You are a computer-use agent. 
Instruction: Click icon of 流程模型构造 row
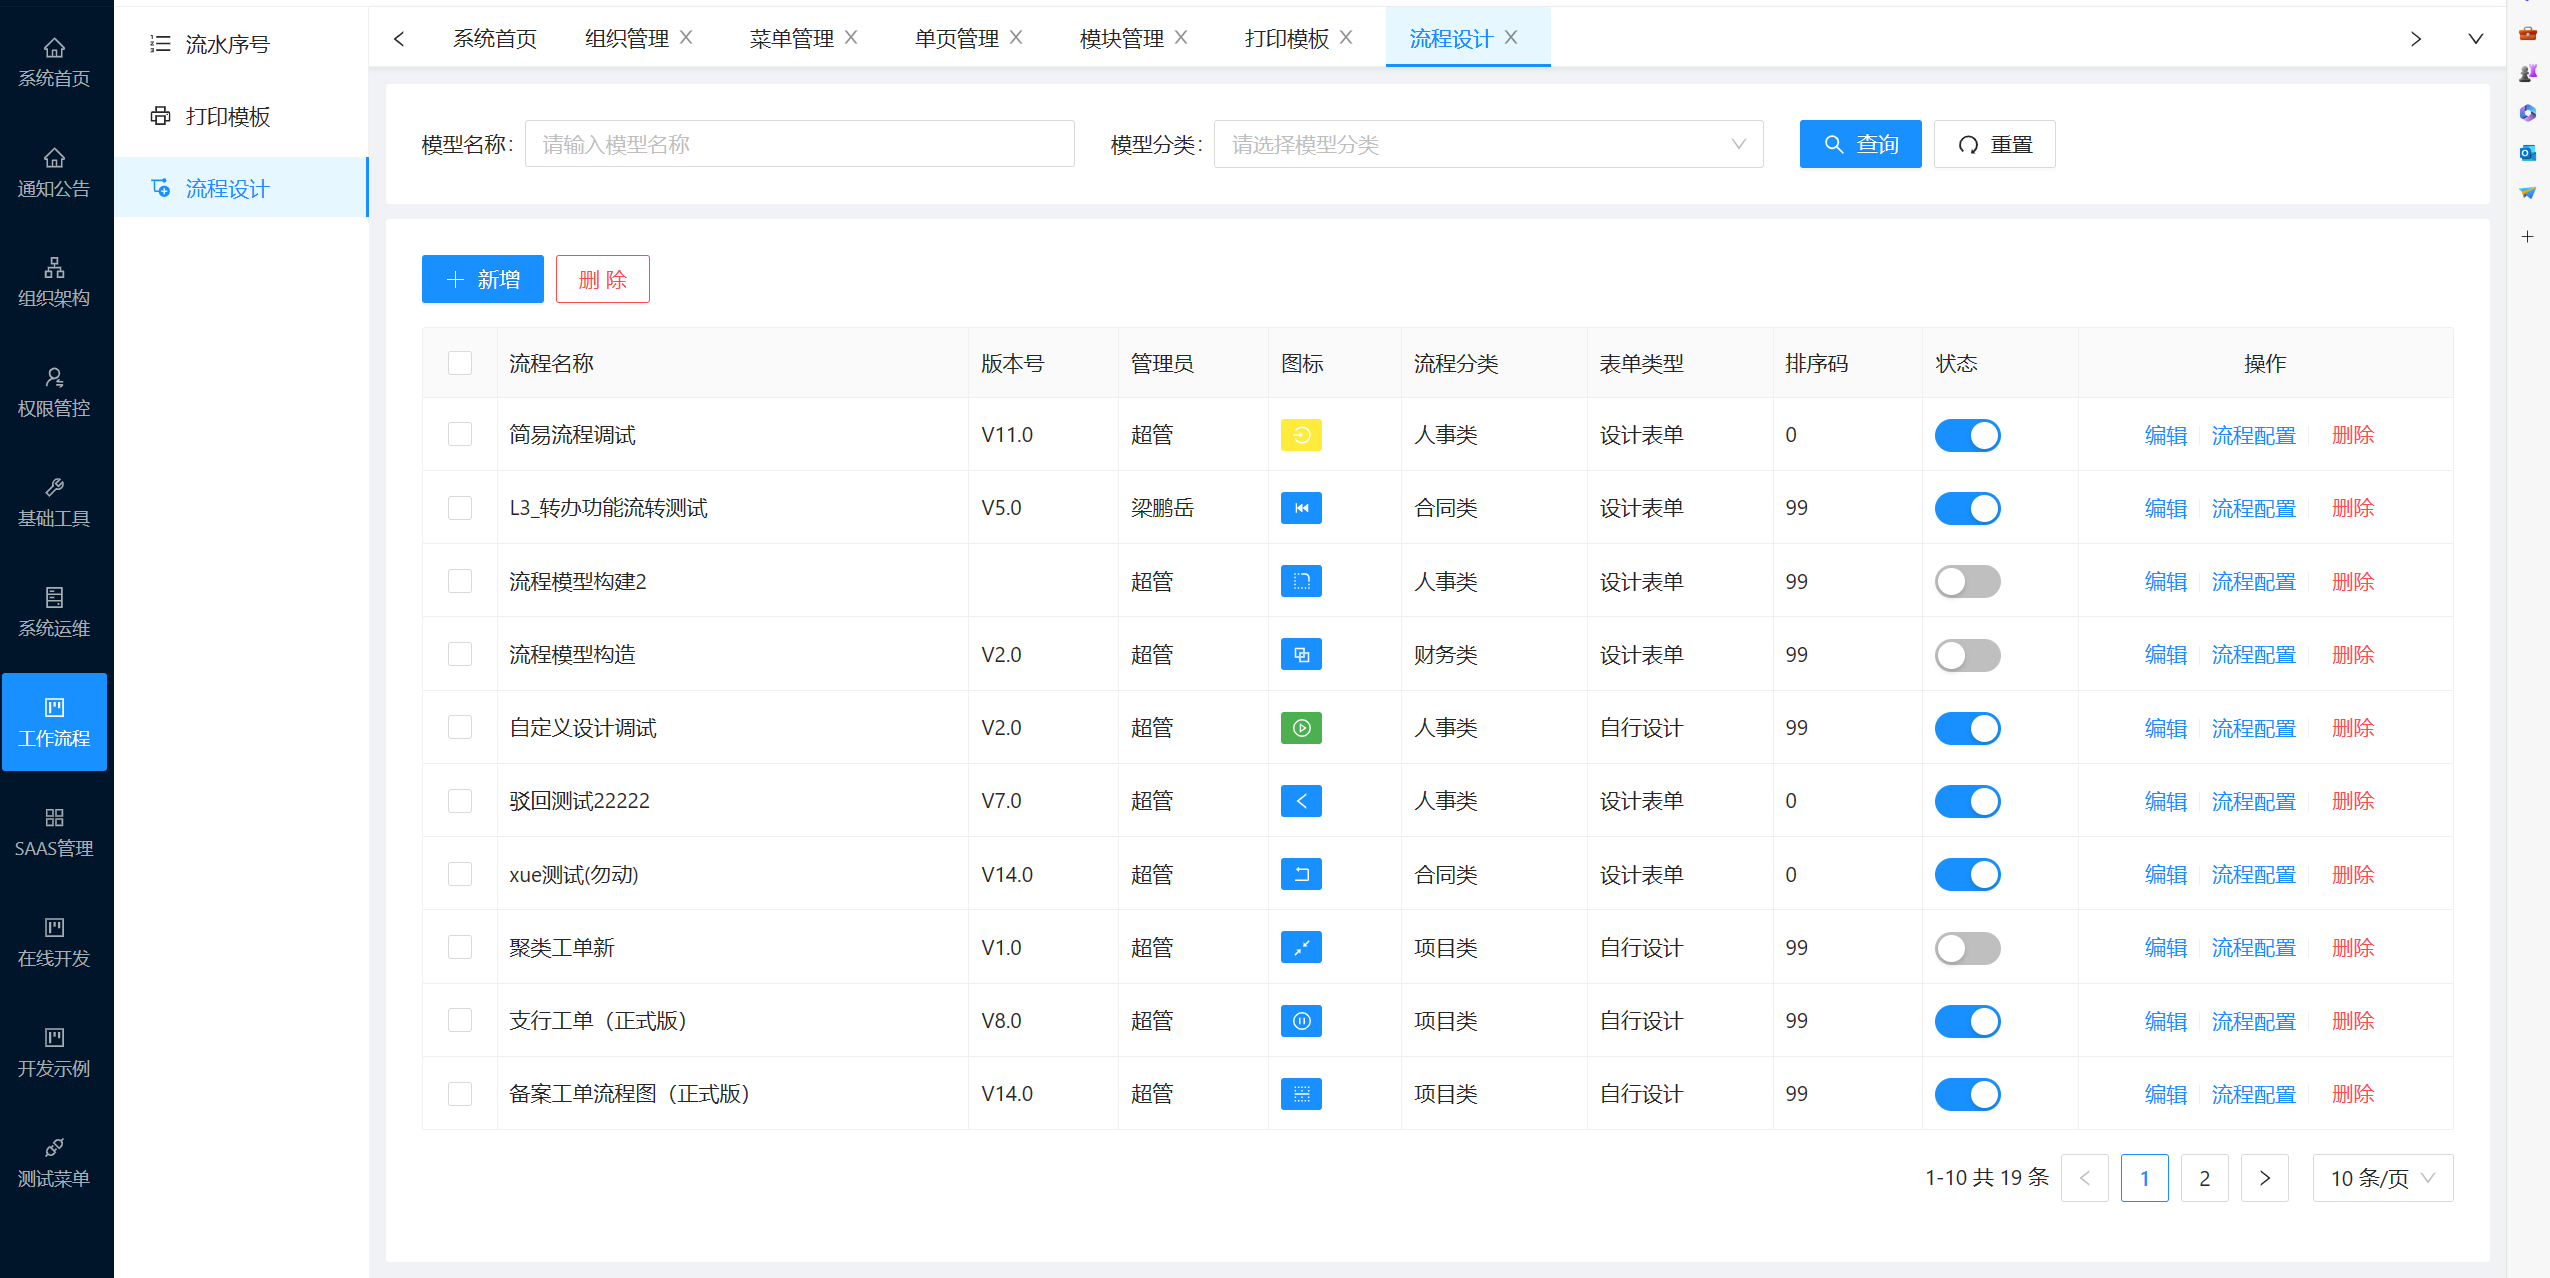(x=1301, y=654)
